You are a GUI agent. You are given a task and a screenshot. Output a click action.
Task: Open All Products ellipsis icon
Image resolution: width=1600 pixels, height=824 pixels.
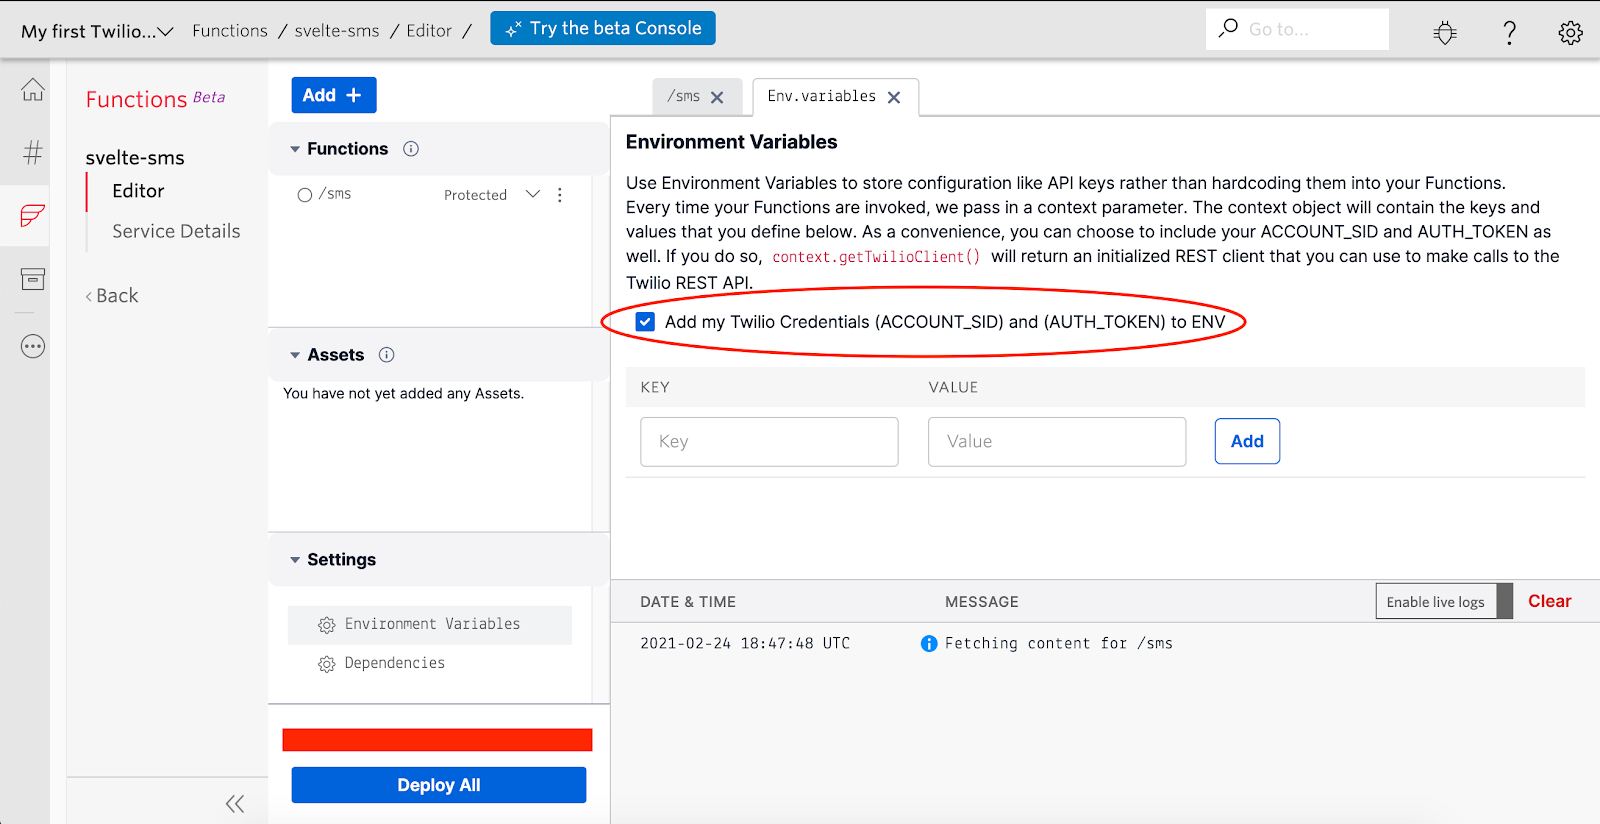pos(33,347)
